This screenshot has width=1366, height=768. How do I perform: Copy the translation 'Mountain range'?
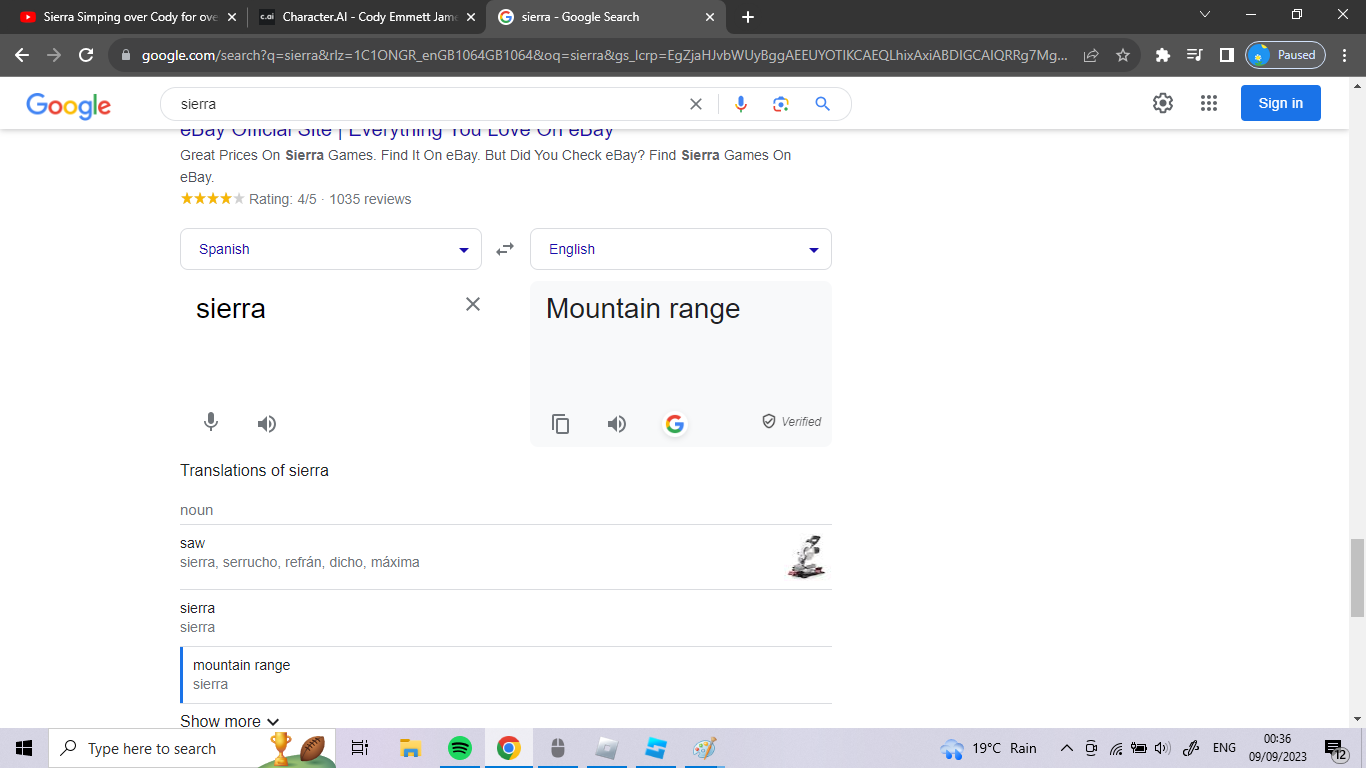pyautogui.click(x=561, y=424)
